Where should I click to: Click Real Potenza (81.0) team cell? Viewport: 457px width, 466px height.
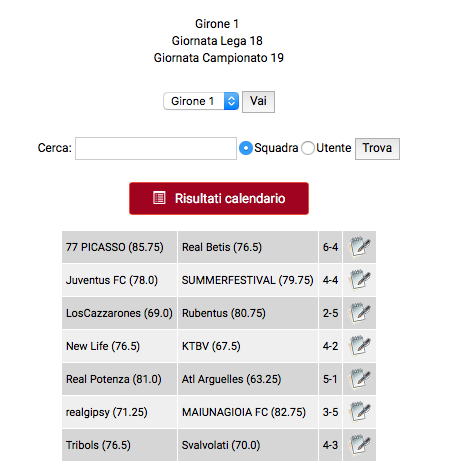click(119, 379)
